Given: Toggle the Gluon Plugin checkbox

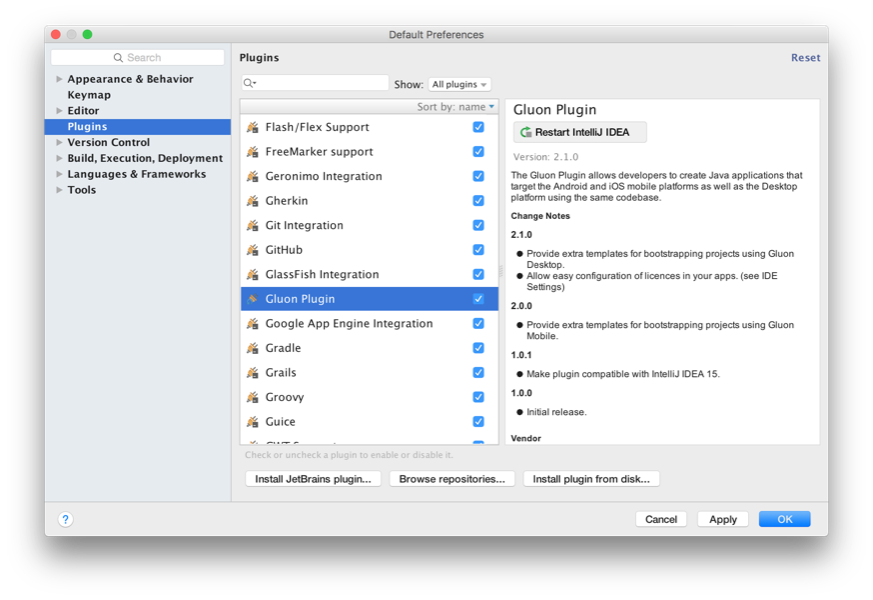Looking at the screenshot, I should [x=478, y=299].
